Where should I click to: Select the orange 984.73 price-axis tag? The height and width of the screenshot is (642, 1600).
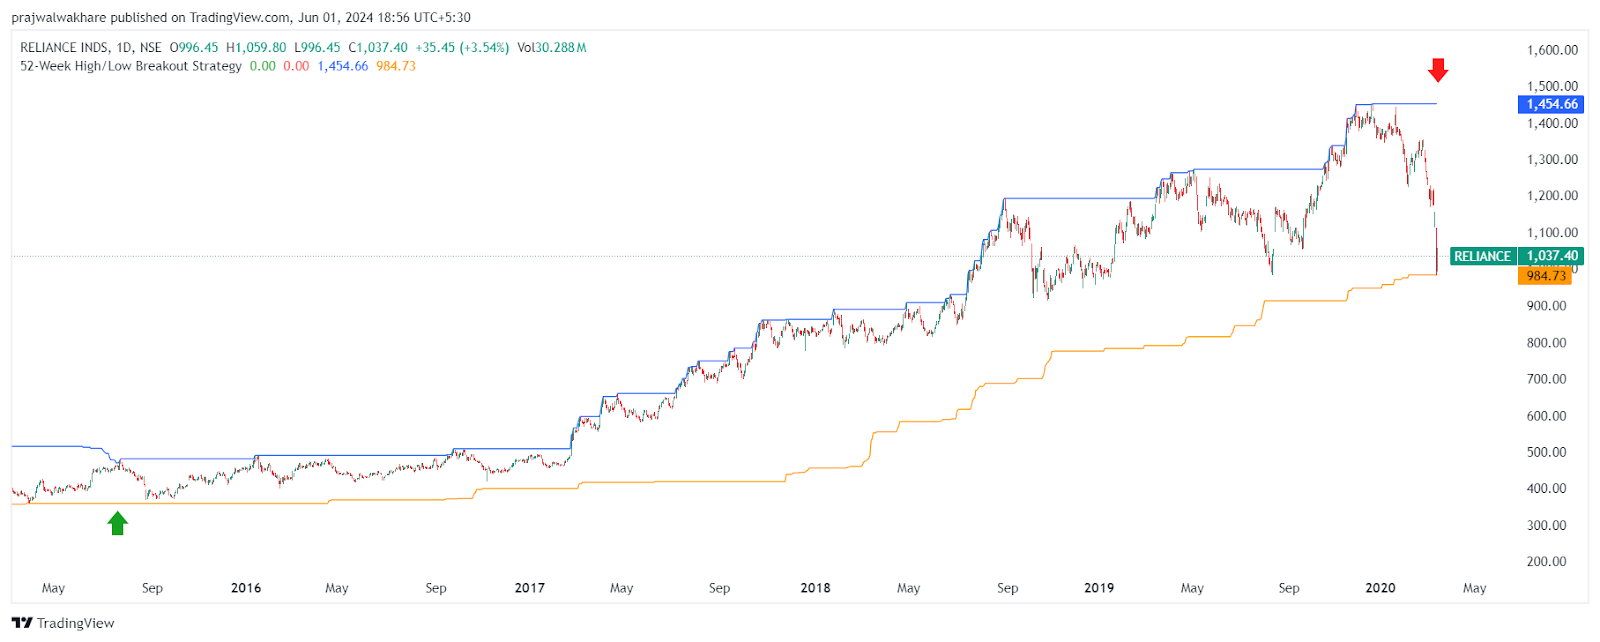coord(1545,276)
